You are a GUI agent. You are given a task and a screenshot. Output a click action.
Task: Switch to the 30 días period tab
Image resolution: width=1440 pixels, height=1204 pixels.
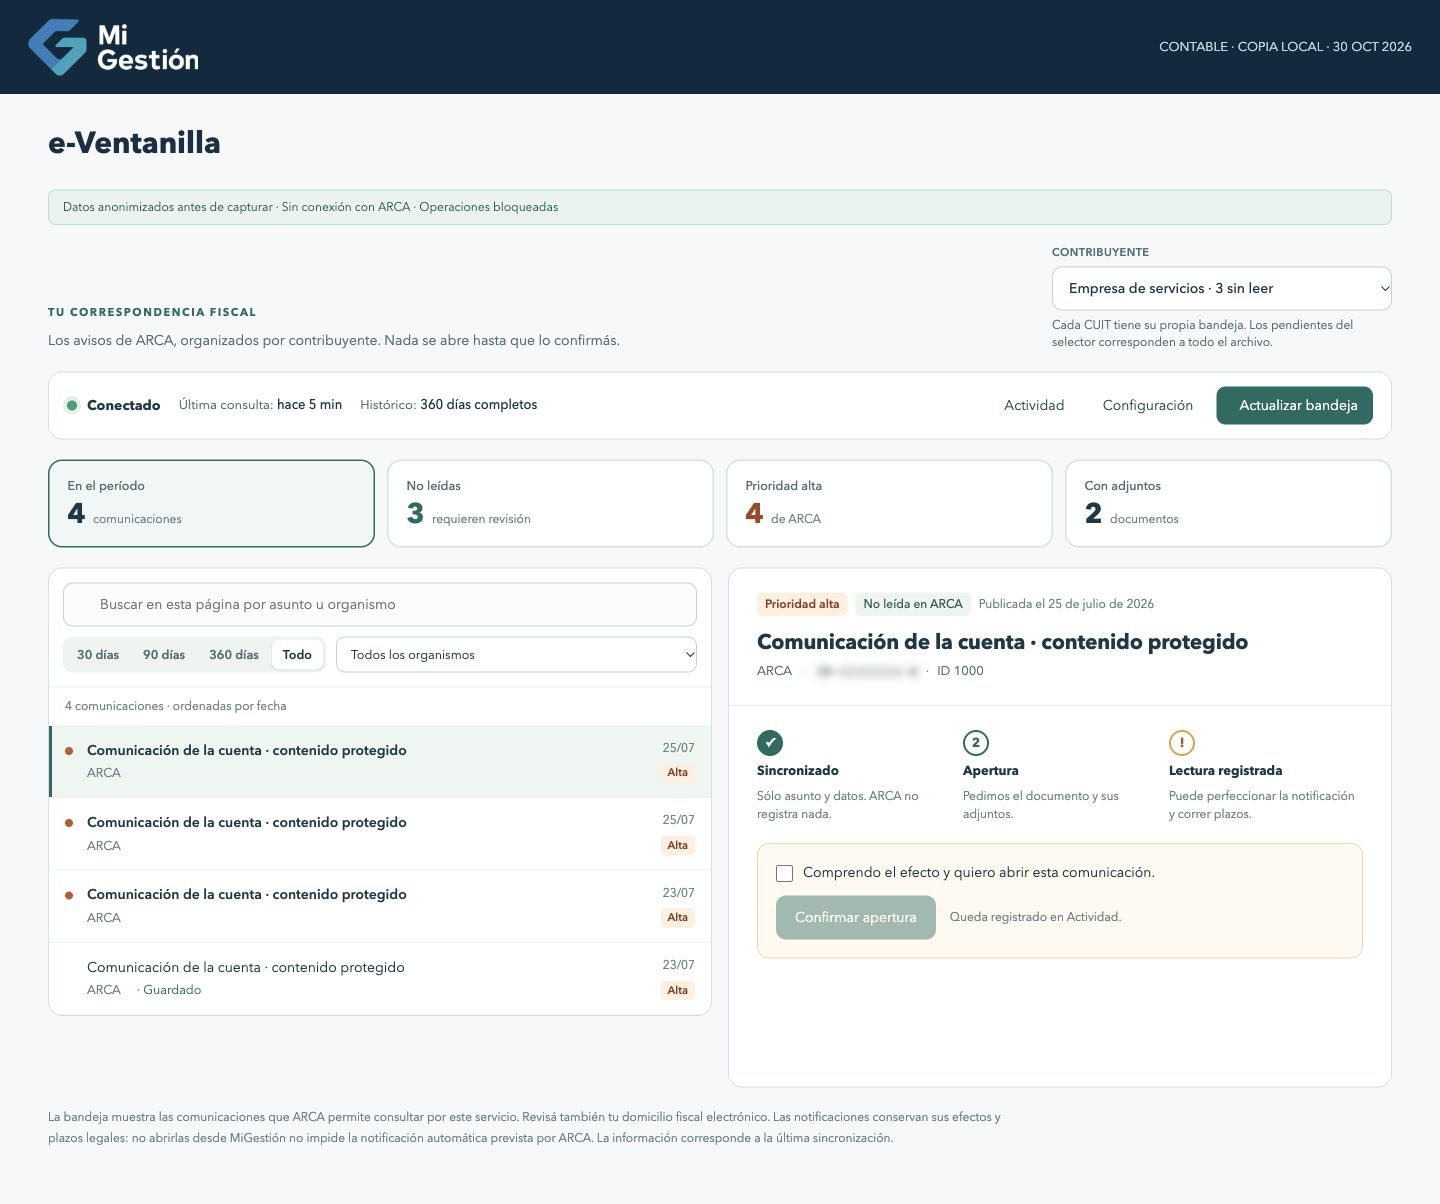[98, 655]
